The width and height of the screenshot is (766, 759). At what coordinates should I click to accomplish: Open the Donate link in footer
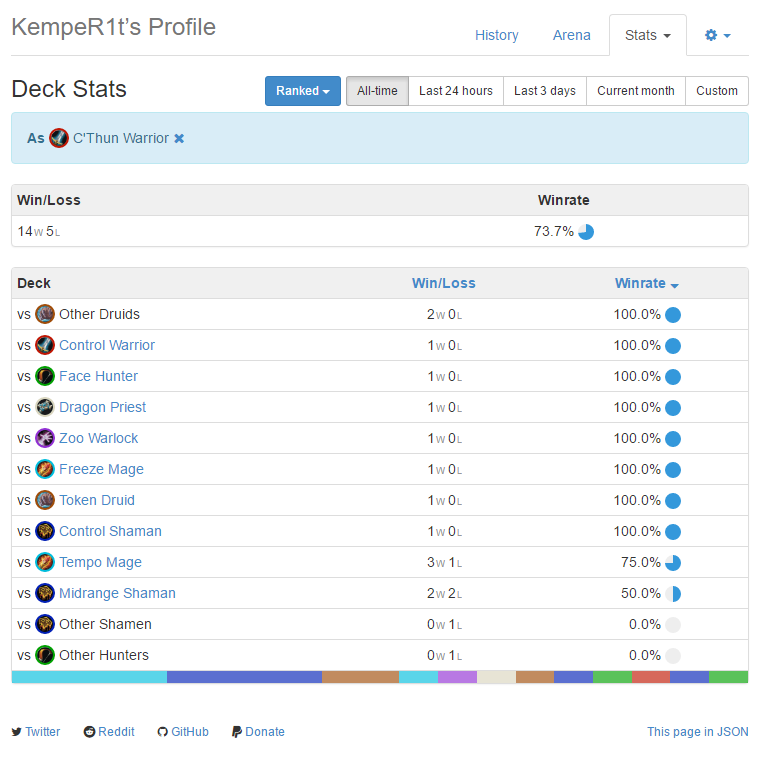[x=258, y=732]
